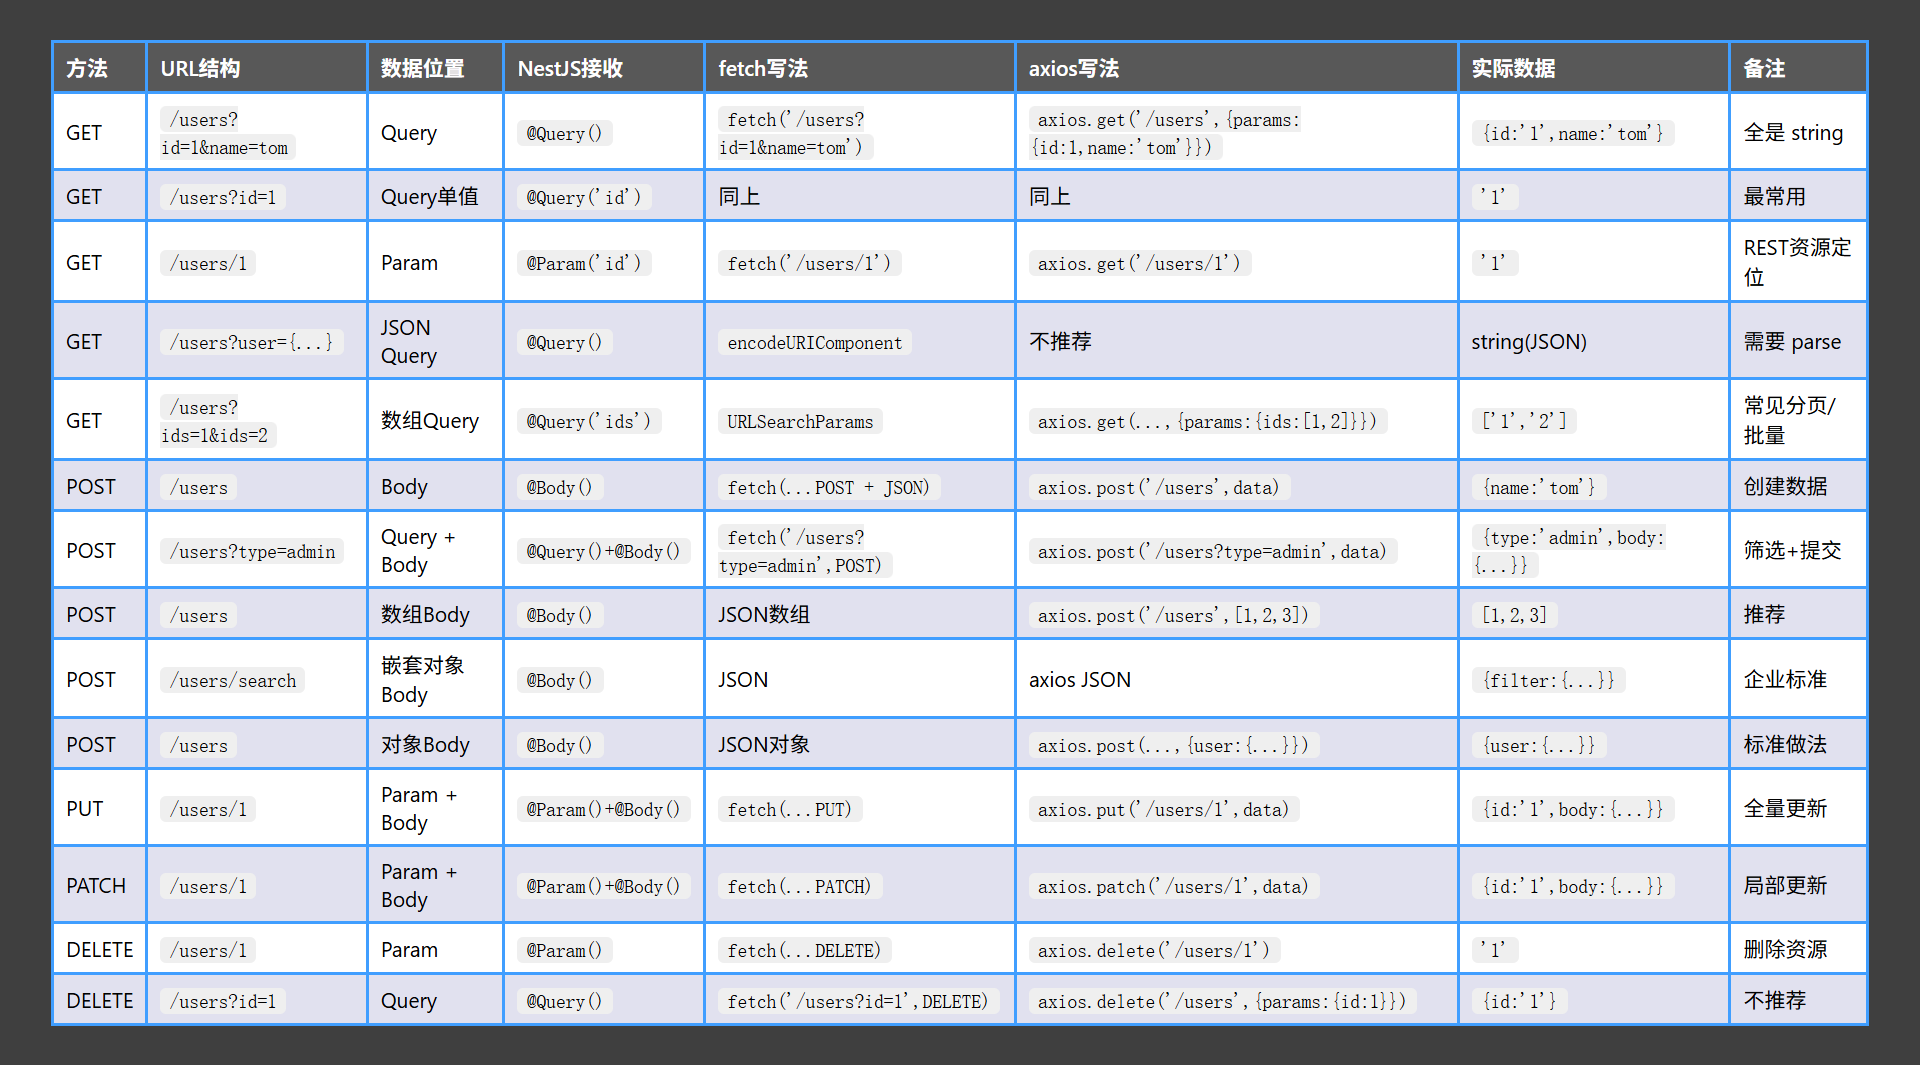Image resolution: width=1920 pixels, height=1065 pixels.
Task: Click the 删除资源 note cell
Action: [1798, 950]
